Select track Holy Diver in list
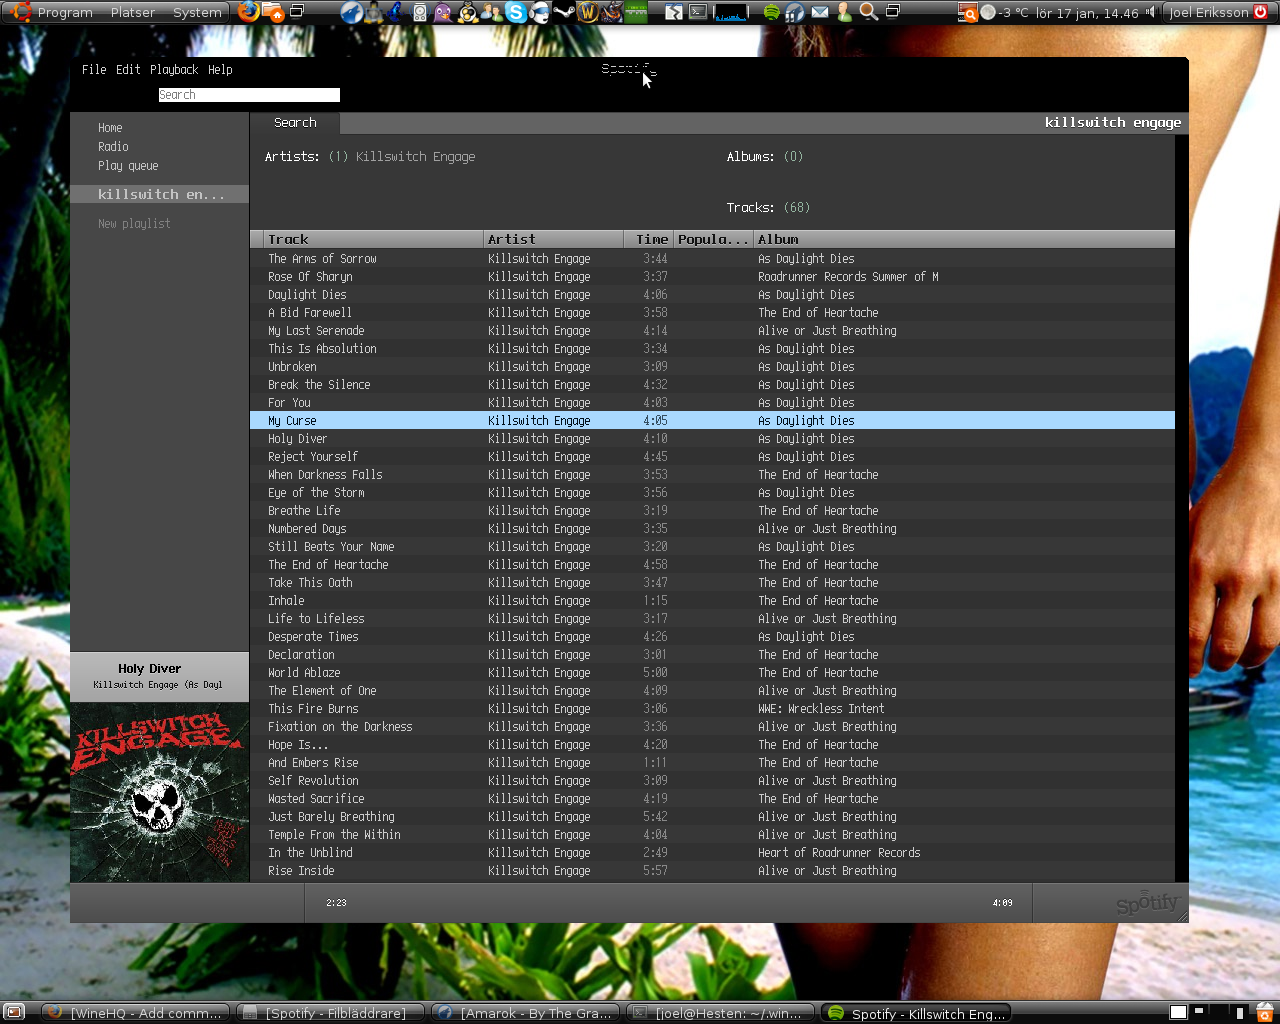The image size is (1280, 1024). click(712, 439)
